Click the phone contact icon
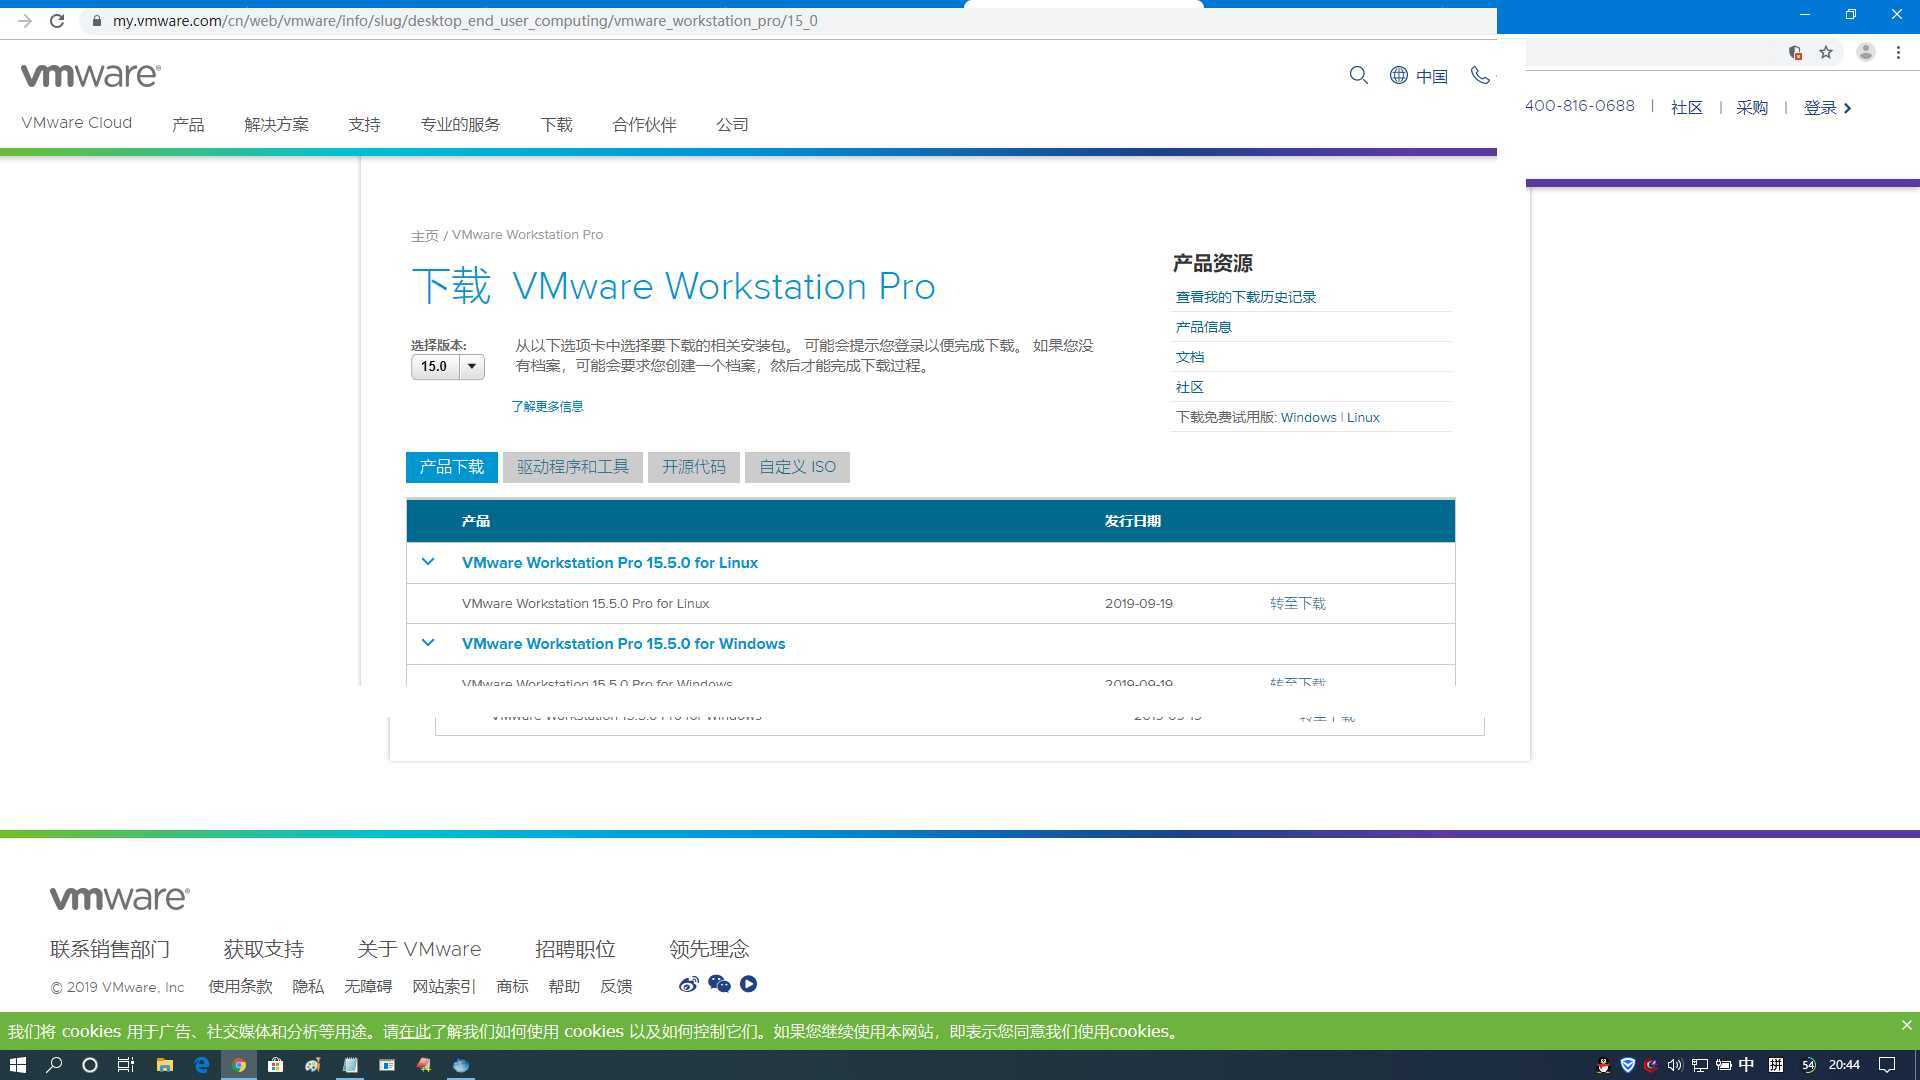1920x1080 pixels. coord(1480,75)
